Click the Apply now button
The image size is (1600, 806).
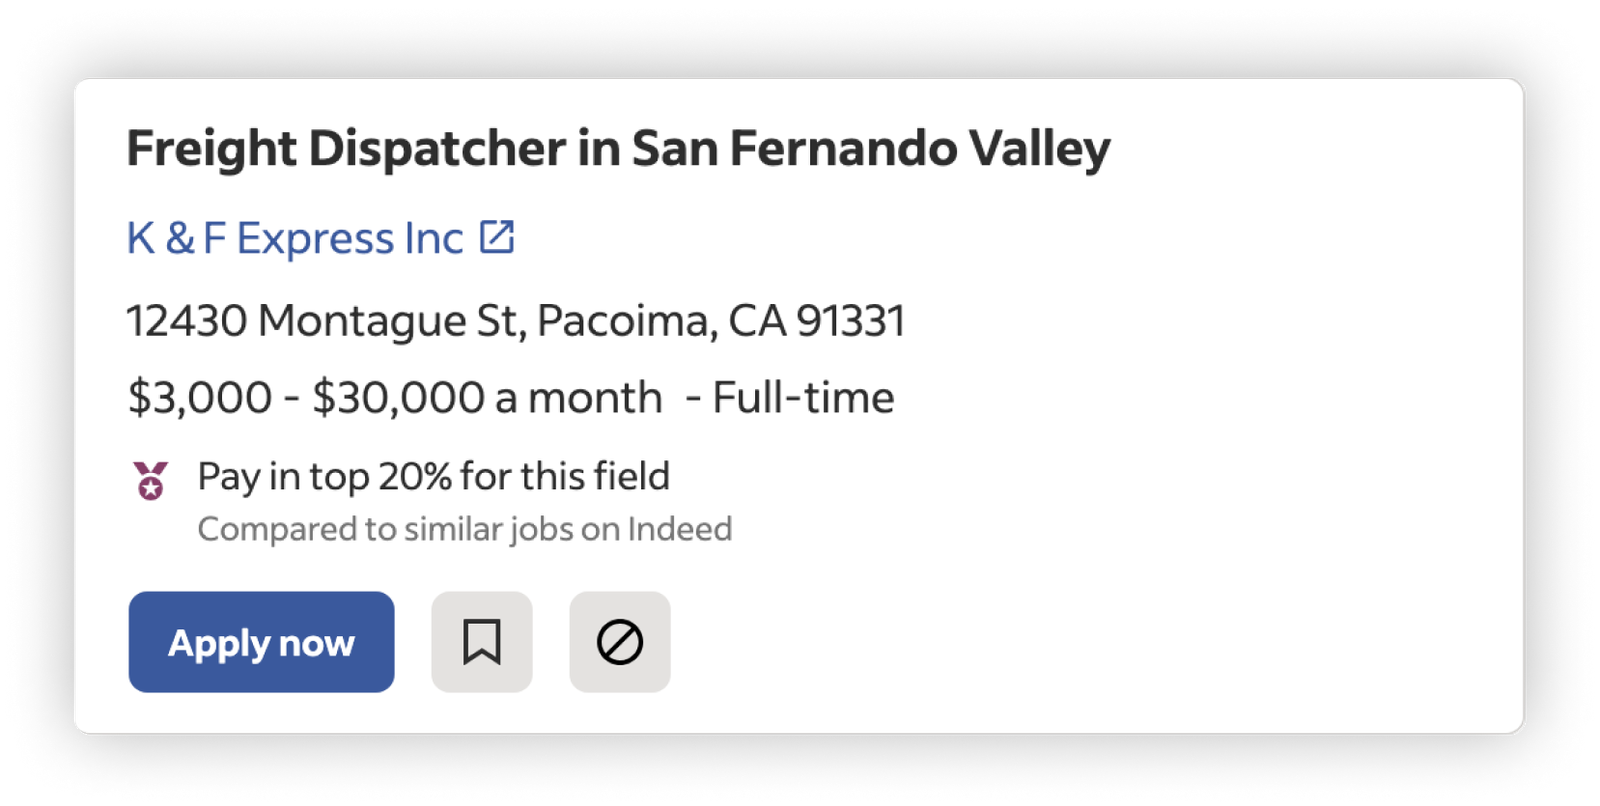coord(261,642)
